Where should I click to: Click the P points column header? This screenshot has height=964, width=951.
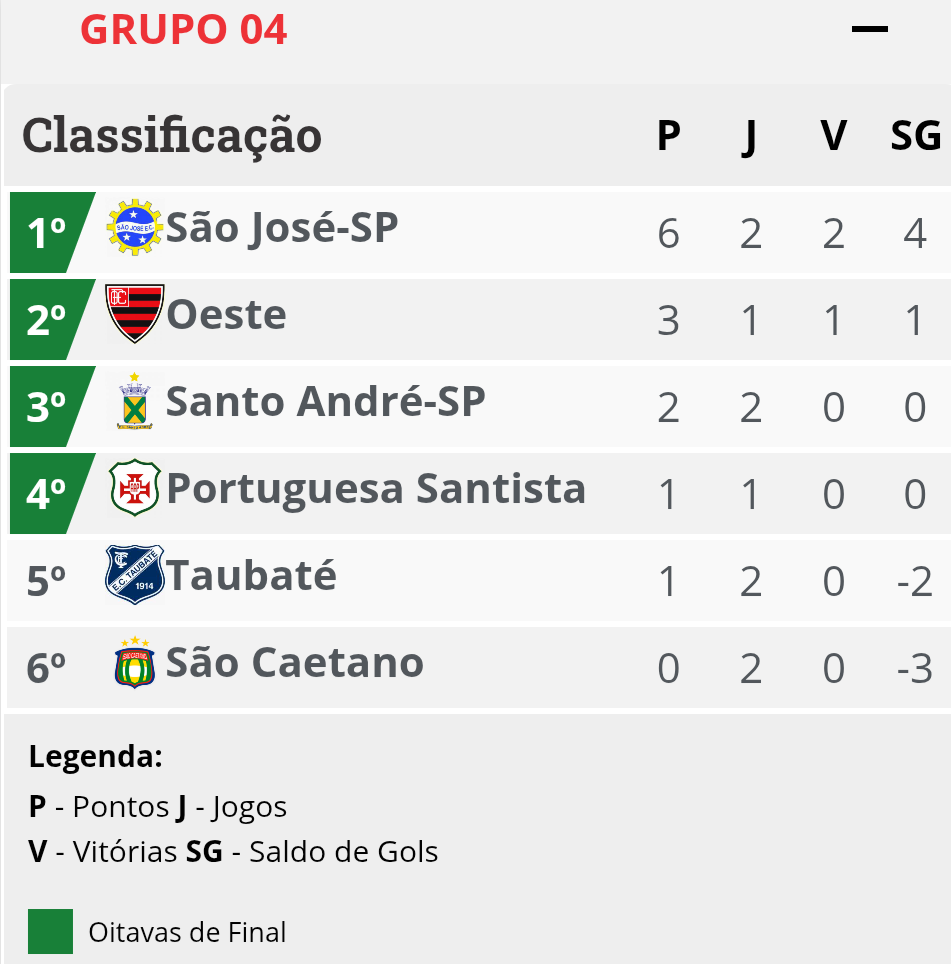669,135
